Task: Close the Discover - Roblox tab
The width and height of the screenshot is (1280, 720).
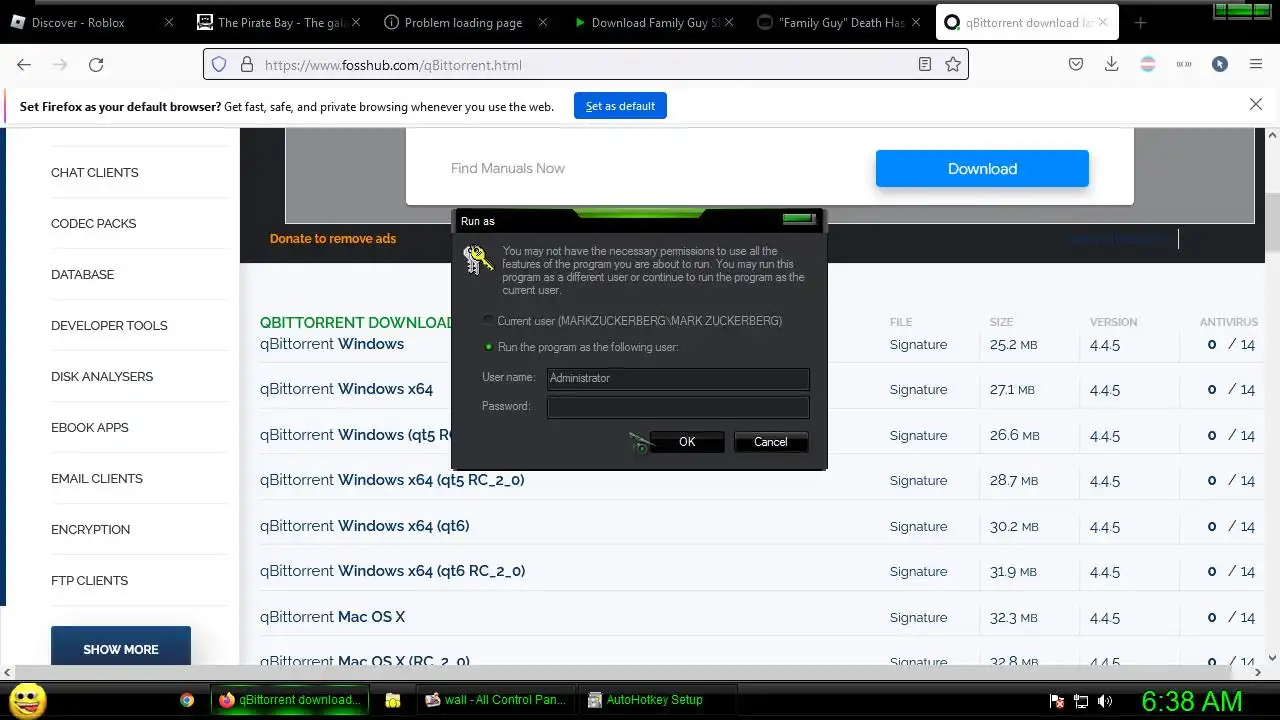Action: coord(168,22)
